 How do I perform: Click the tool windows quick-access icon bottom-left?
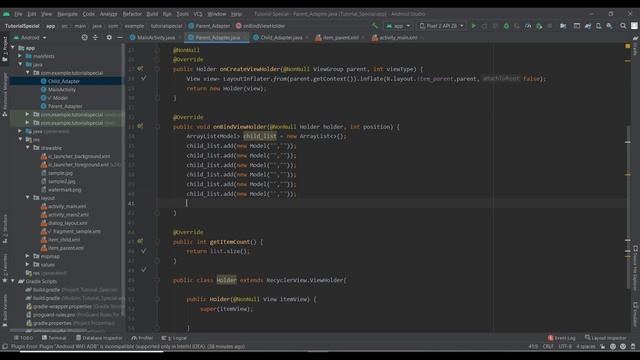tap(5, 347)
